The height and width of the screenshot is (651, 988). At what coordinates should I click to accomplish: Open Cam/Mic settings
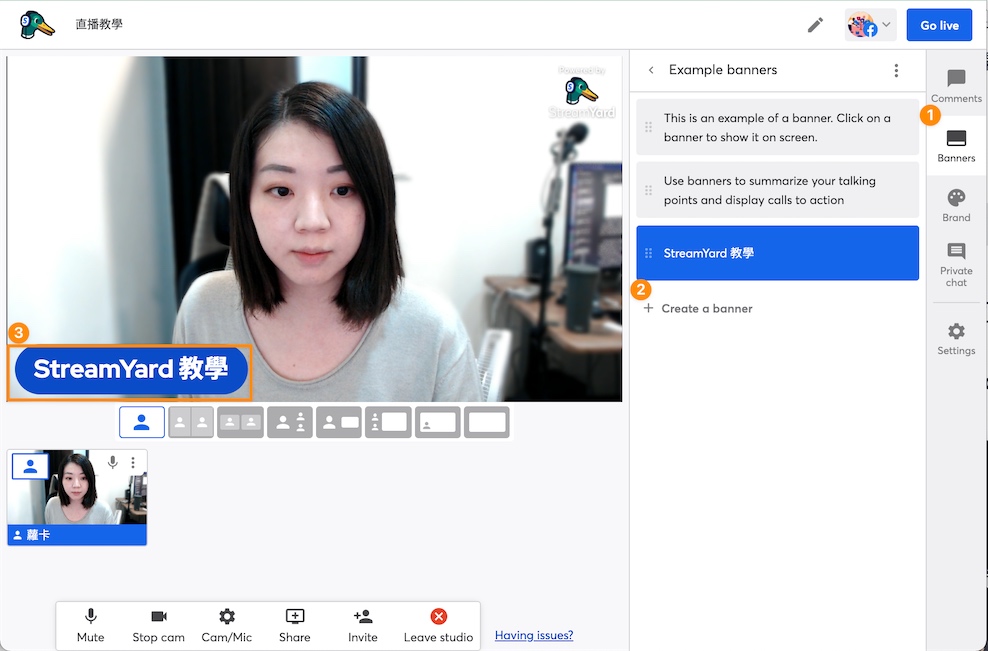pos(227,626)
